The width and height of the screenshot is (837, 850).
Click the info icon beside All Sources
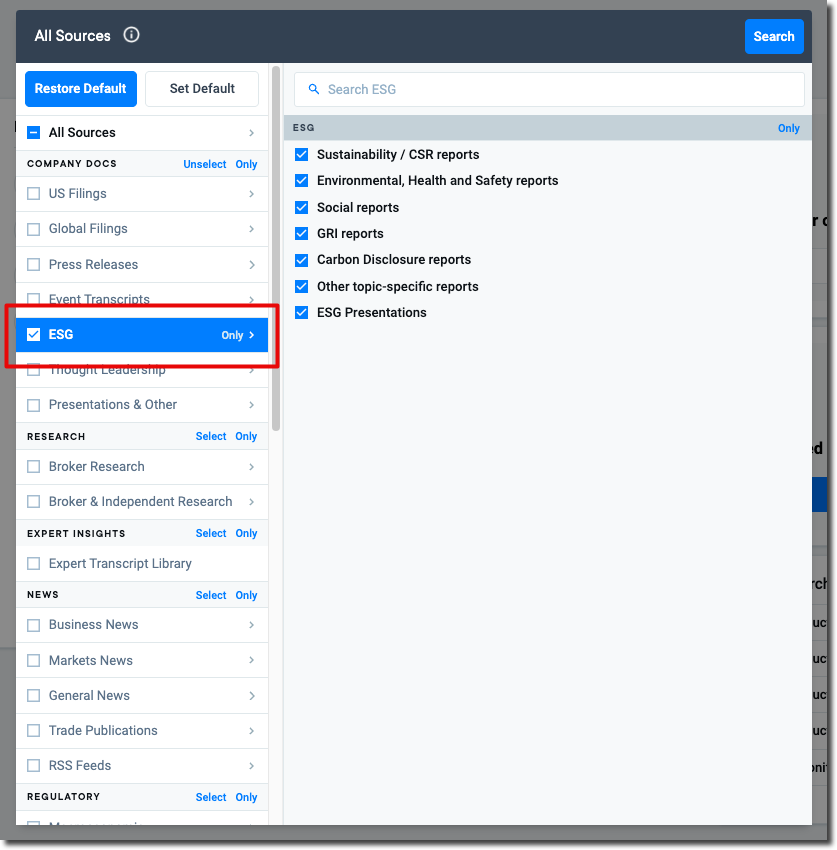pos(131,35)
